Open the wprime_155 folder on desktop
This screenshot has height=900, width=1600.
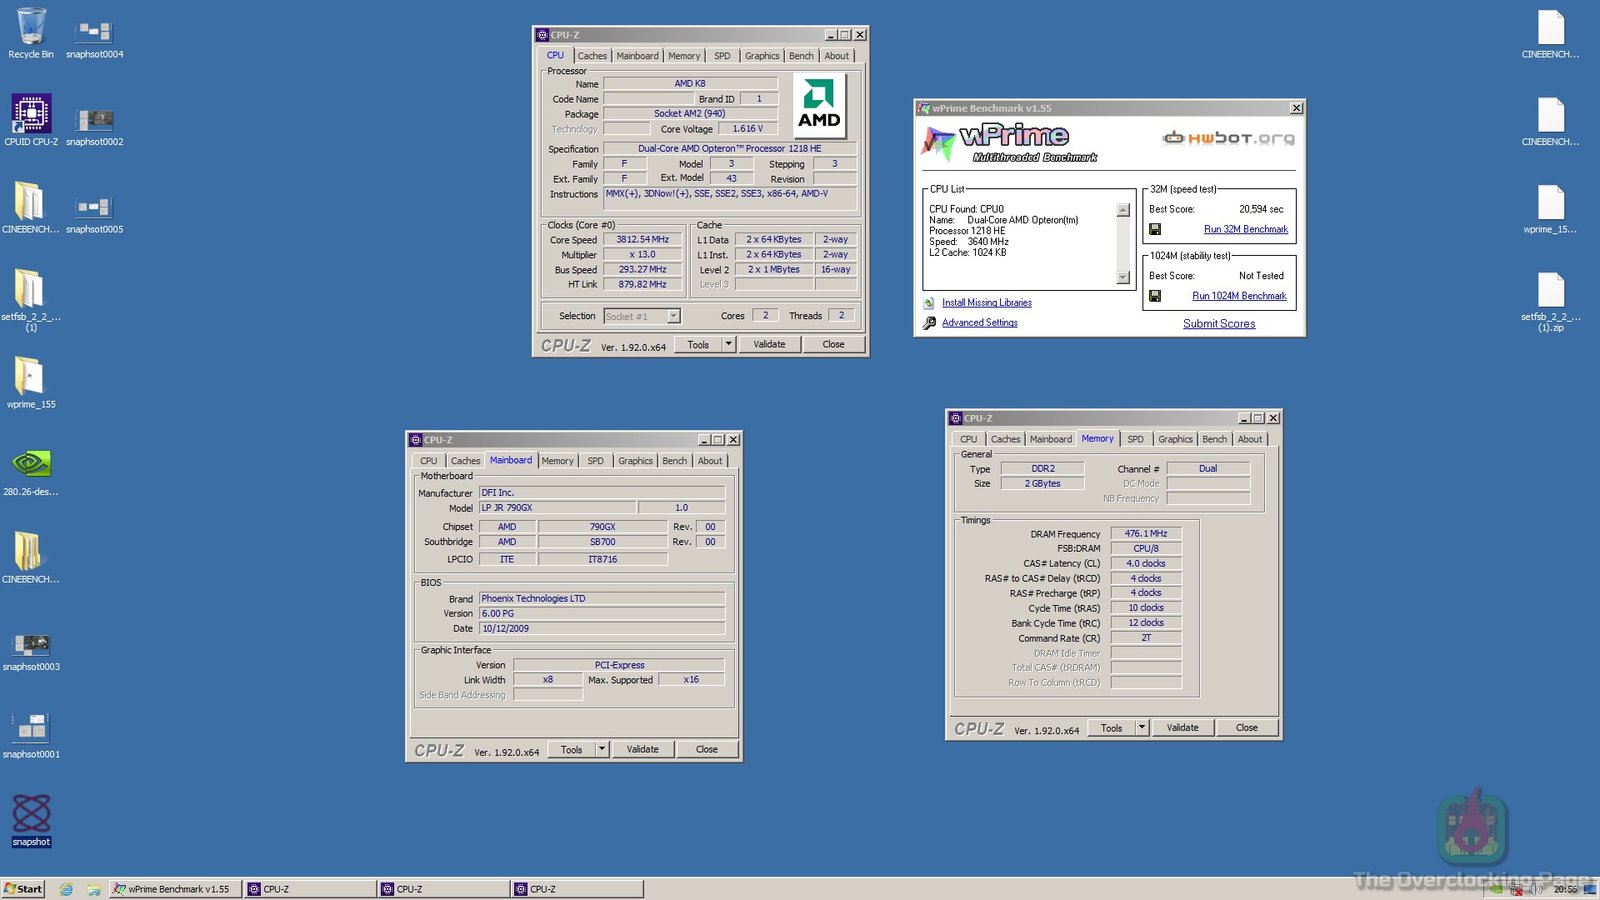pos(30,378)
